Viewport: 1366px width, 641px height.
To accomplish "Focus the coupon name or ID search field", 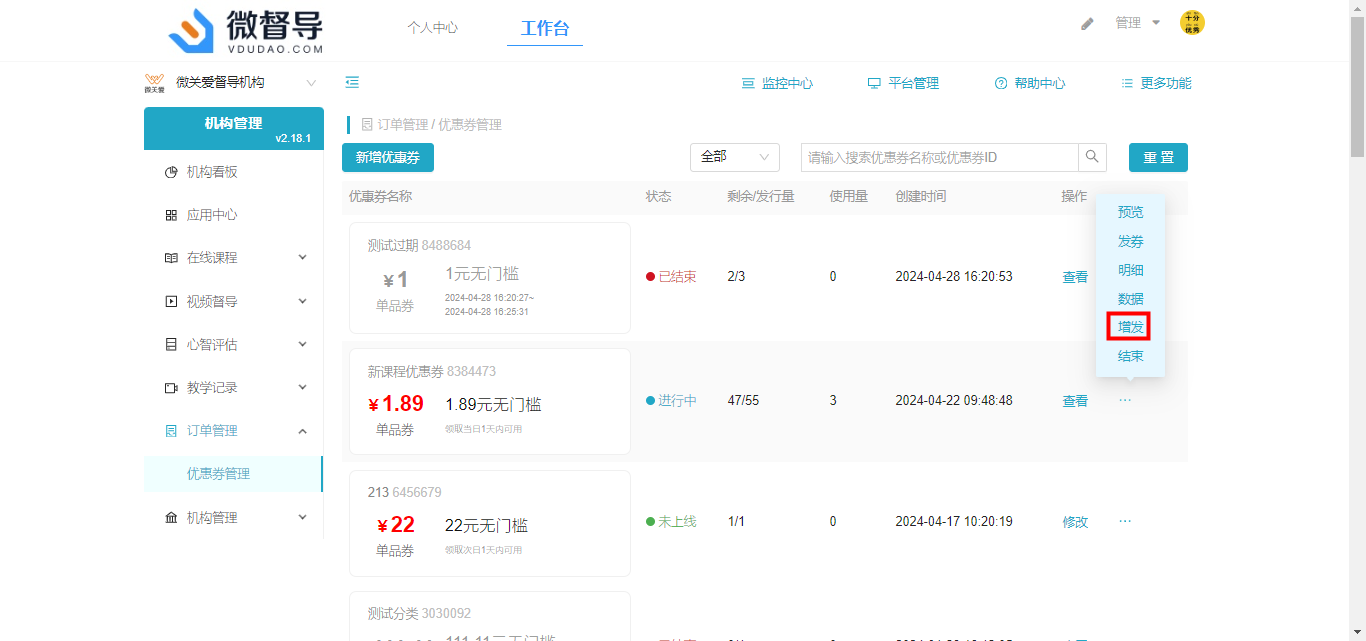I will [940, 157].
